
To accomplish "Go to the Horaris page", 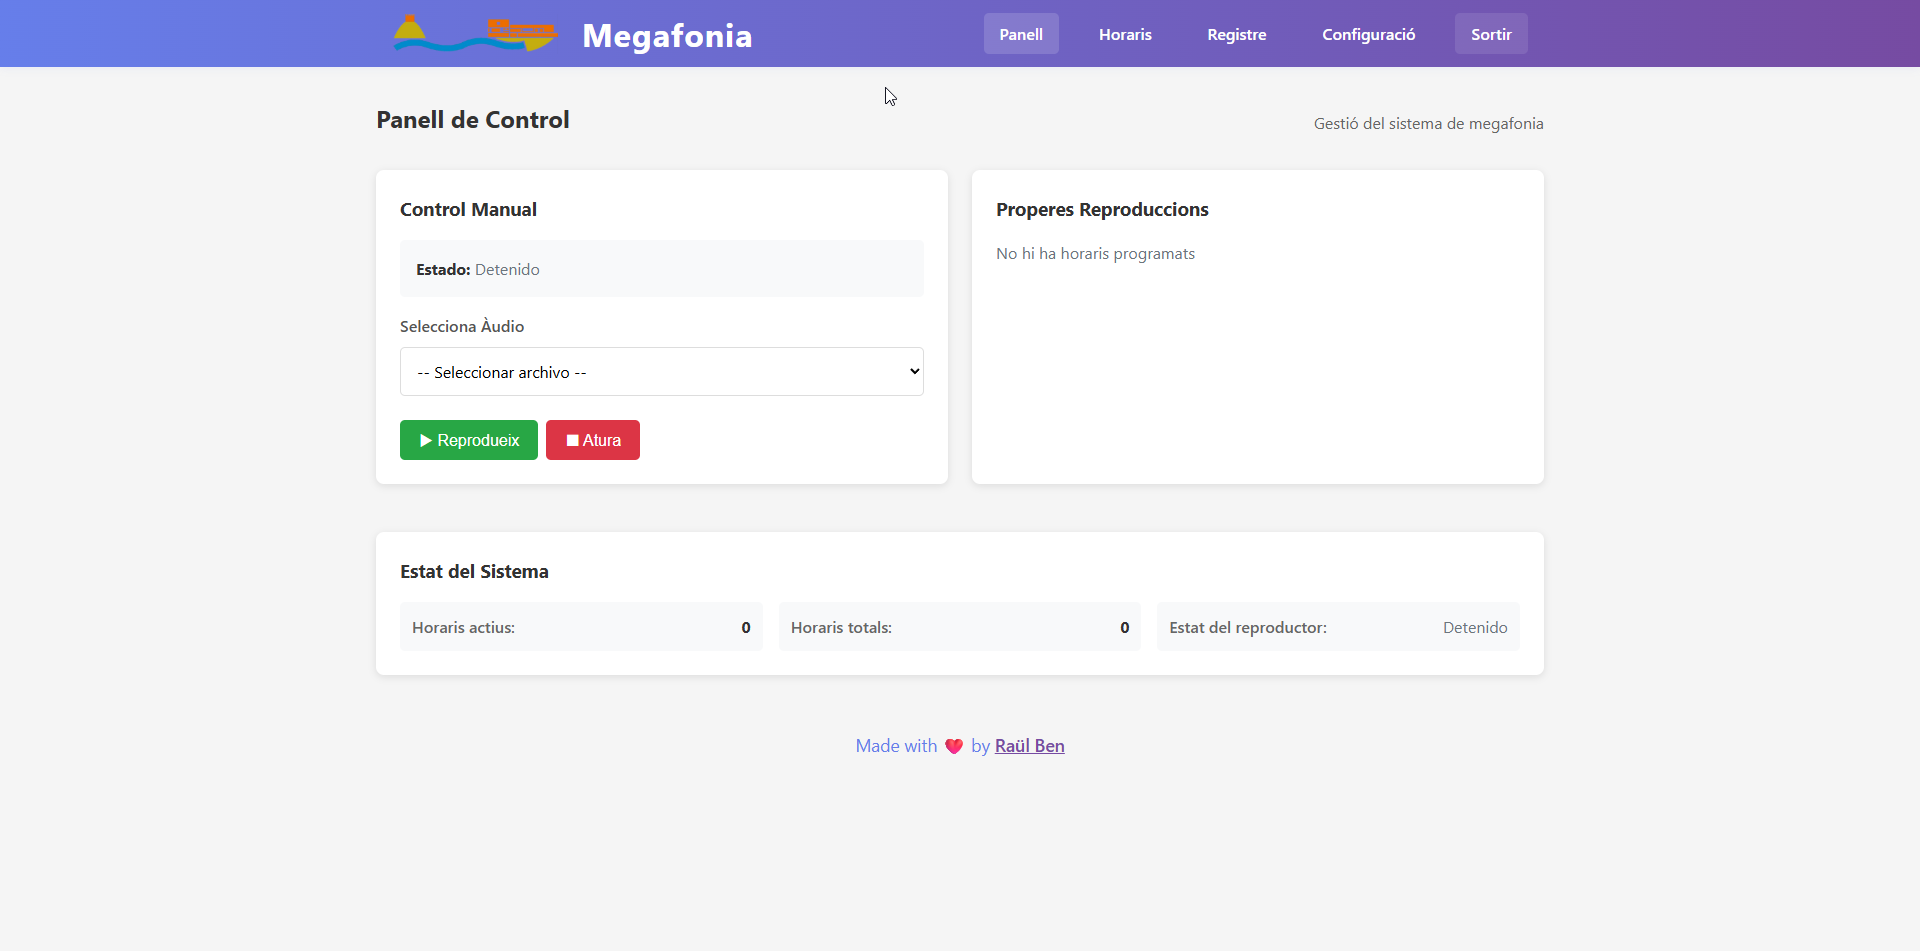I will [1125, 34].
